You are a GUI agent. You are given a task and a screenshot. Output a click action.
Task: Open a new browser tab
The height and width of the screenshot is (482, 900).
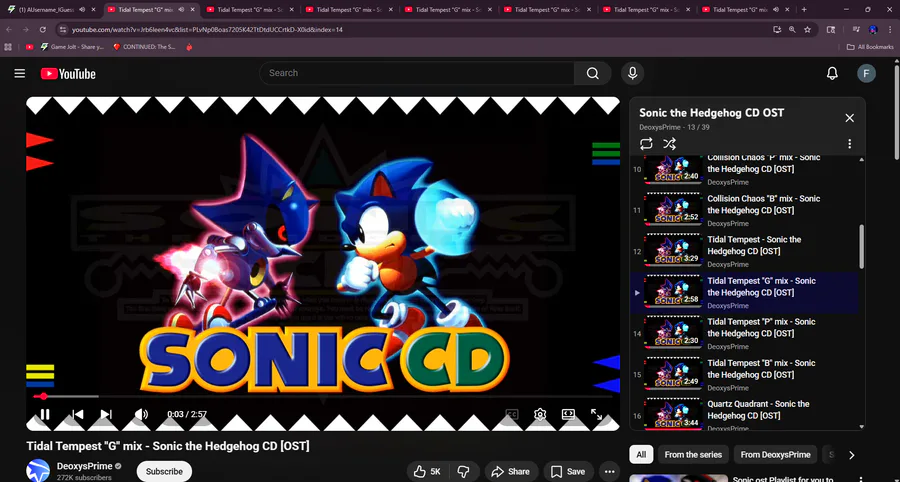(804, 10)
